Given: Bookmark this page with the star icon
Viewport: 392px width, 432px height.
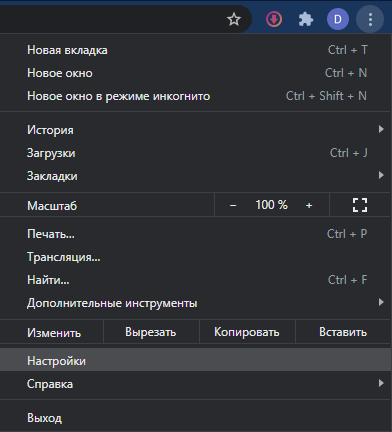Looking at the screenshot, I should click(x=234, y=19).
